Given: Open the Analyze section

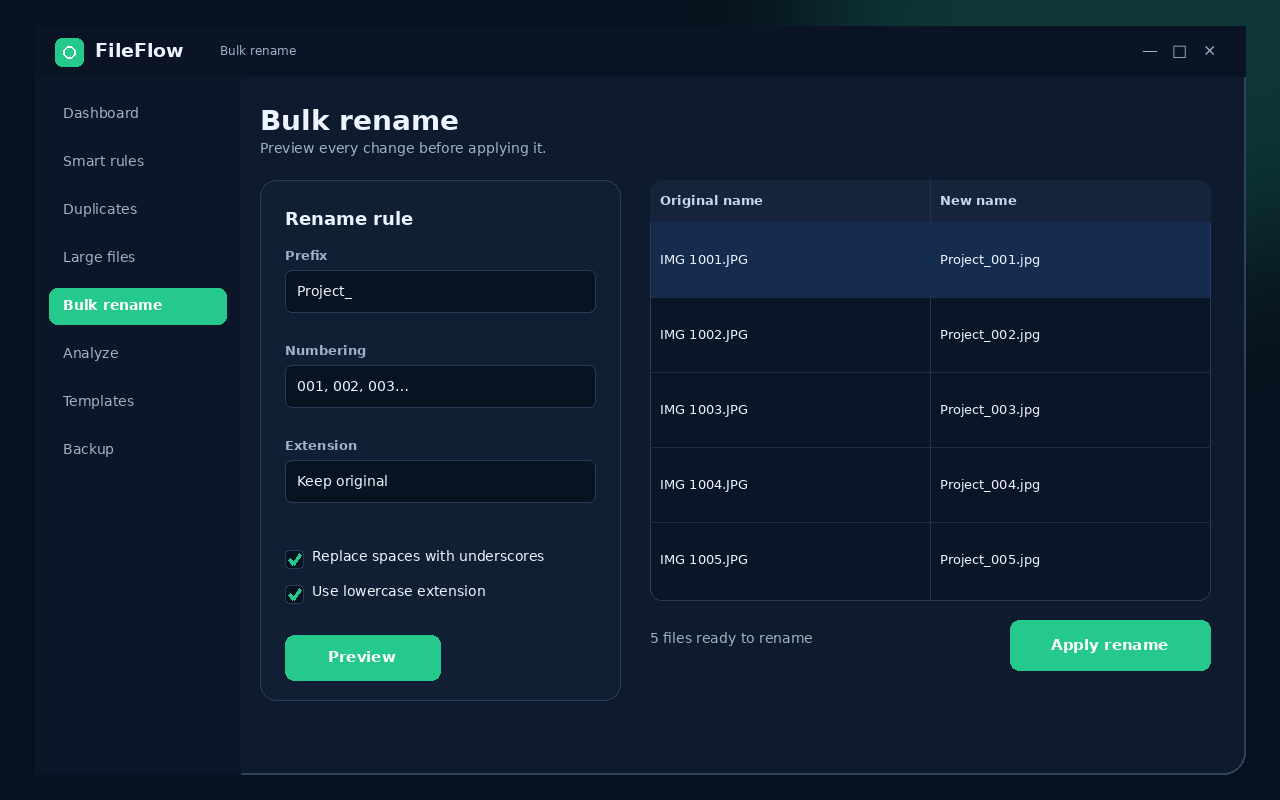Looking at the screenshot, I should tap(138, 353).
